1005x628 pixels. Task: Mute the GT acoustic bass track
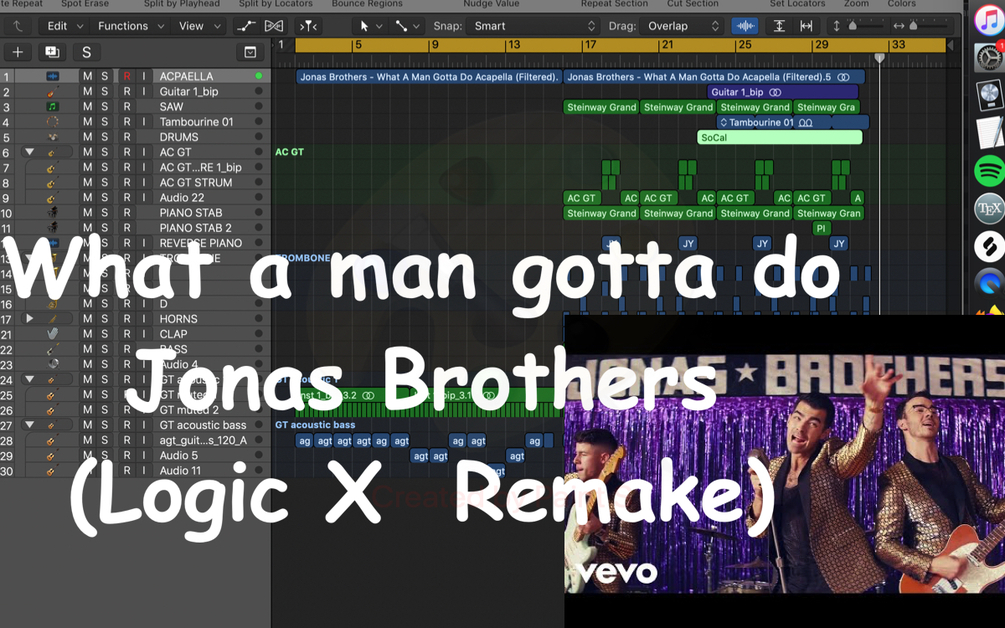point(87,425)
